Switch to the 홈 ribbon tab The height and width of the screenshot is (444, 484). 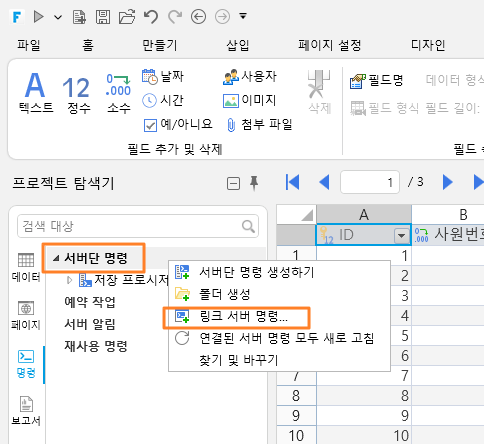click(x=88, y=45)
